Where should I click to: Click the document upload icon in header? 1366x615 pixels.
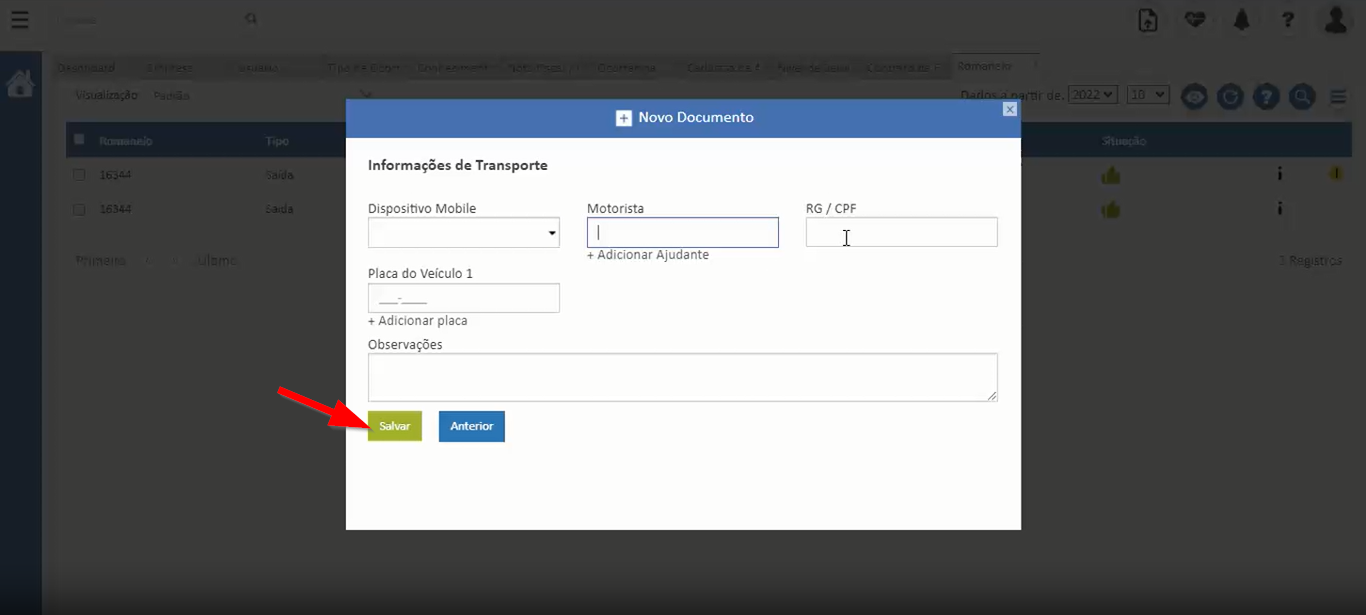(x=1148, y=20)
